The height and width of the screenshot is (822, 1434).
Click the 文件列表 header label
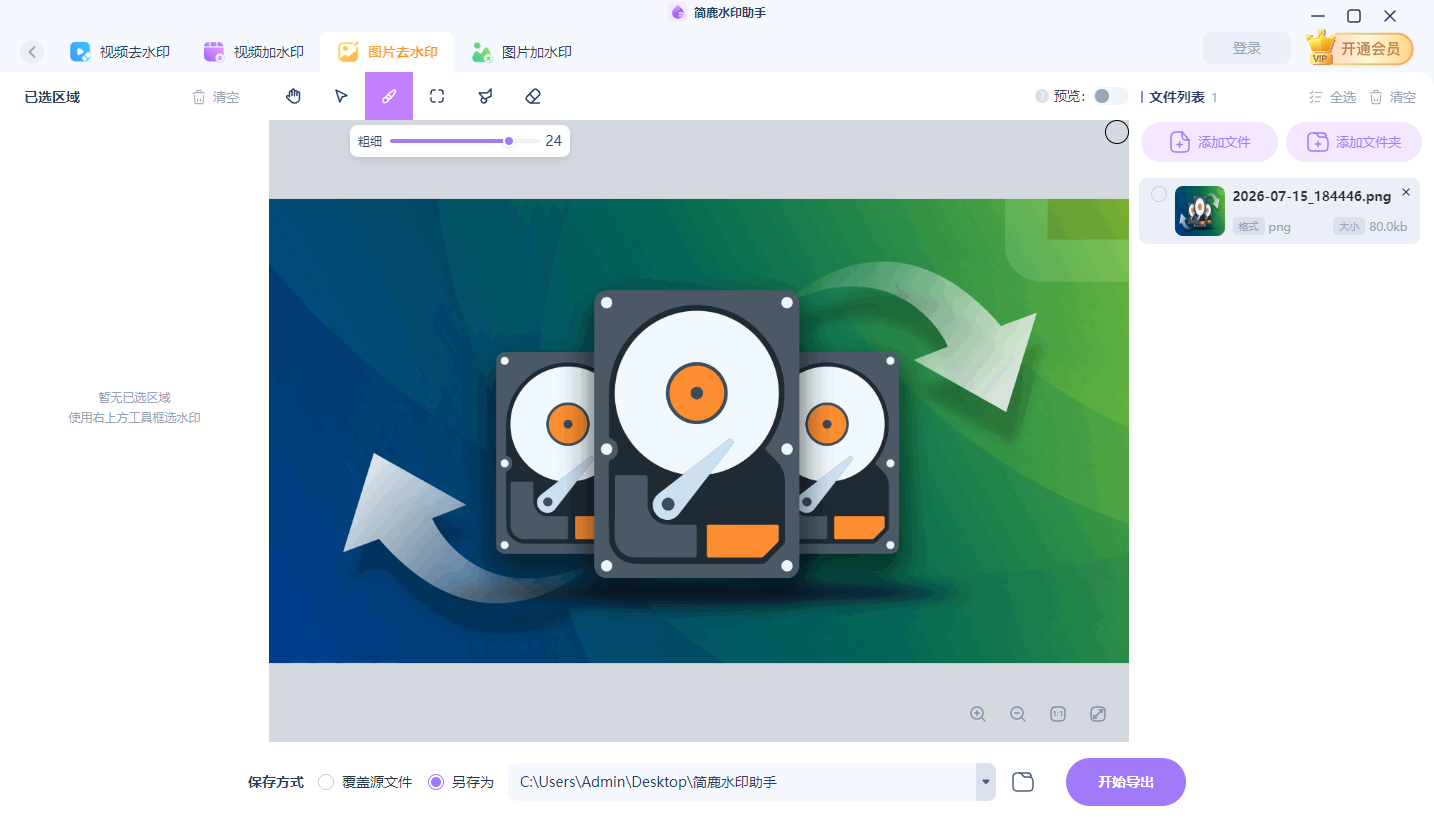(1177, 97)
